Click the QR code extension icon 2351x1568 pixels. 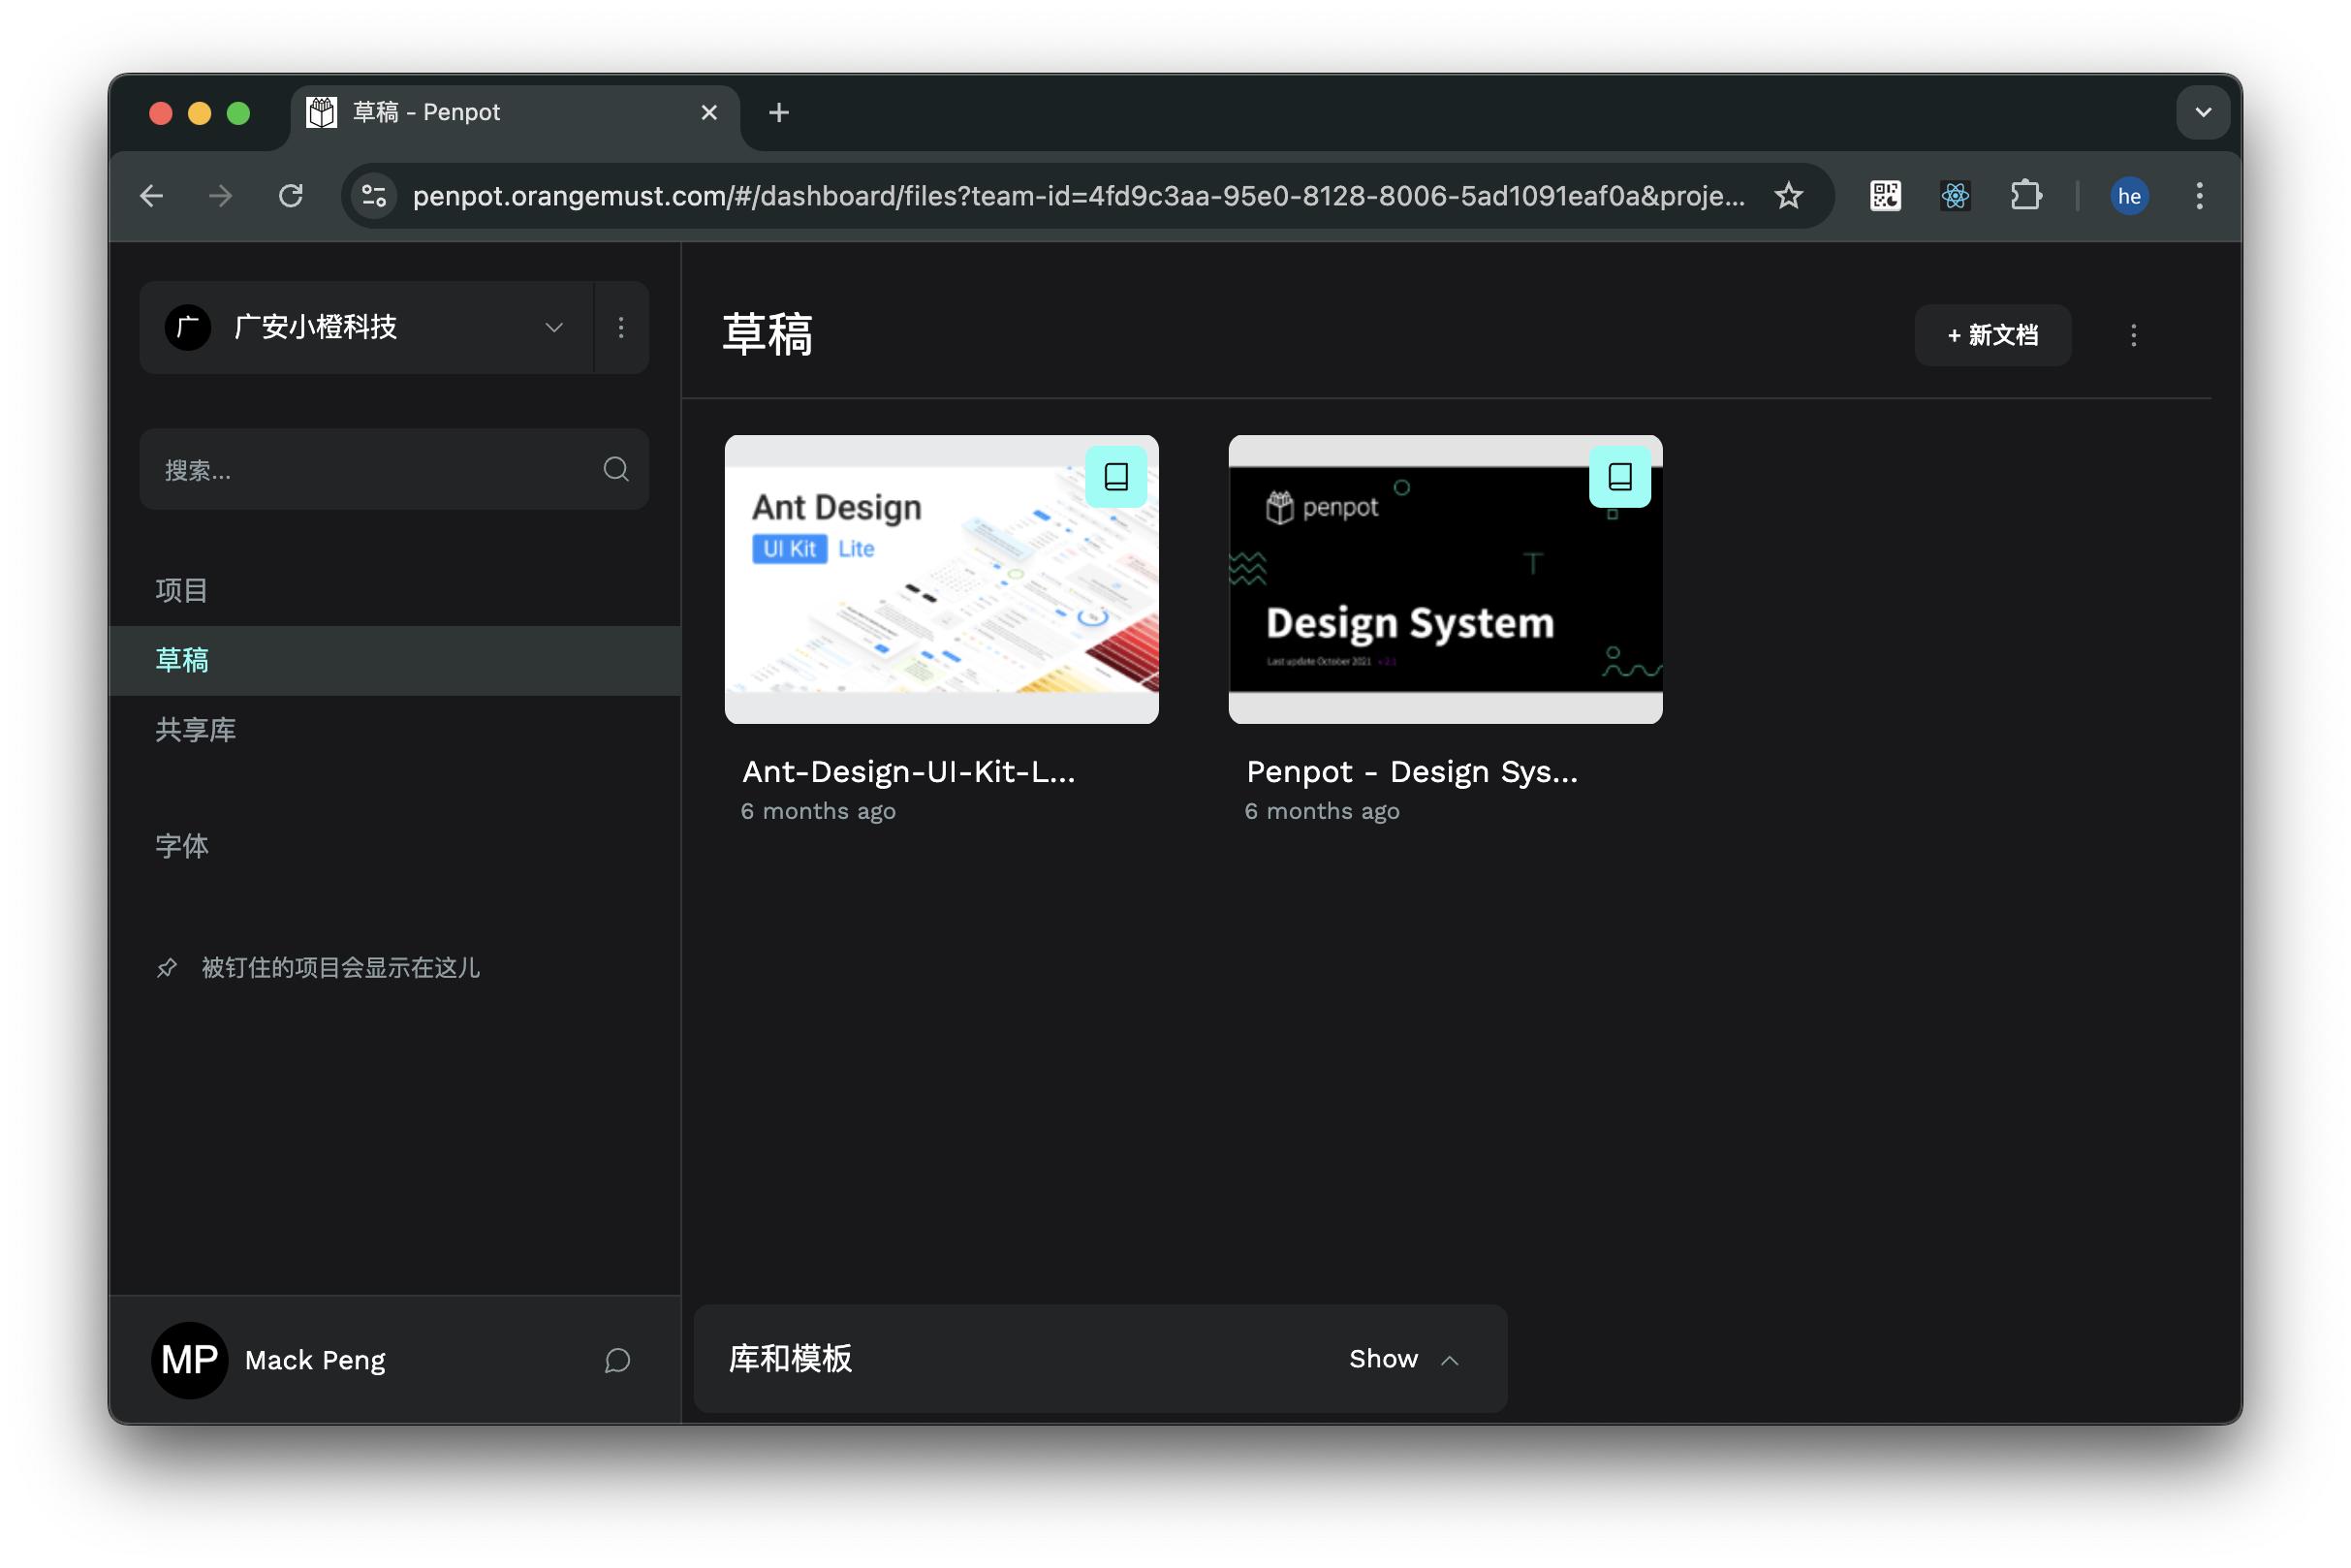[1885, 196]
